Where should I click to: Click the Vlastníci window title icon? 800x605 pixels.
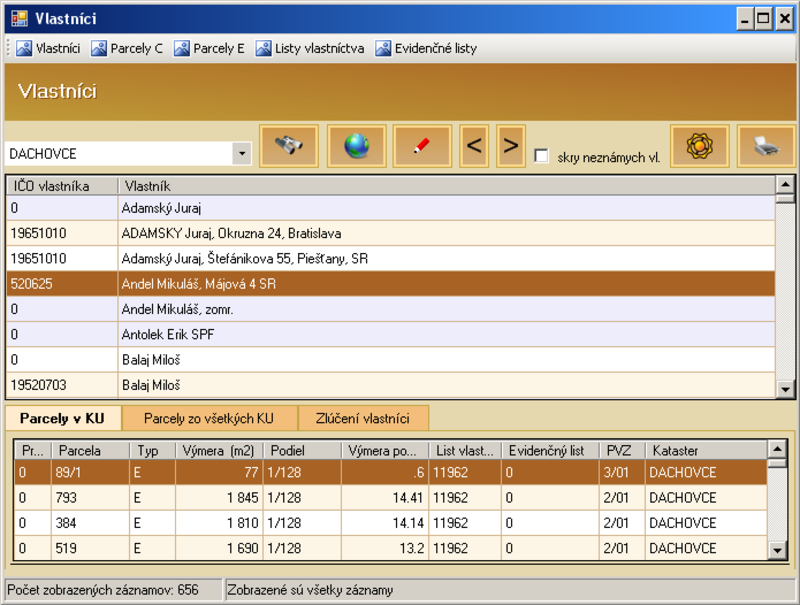click(x=19, y=19)
